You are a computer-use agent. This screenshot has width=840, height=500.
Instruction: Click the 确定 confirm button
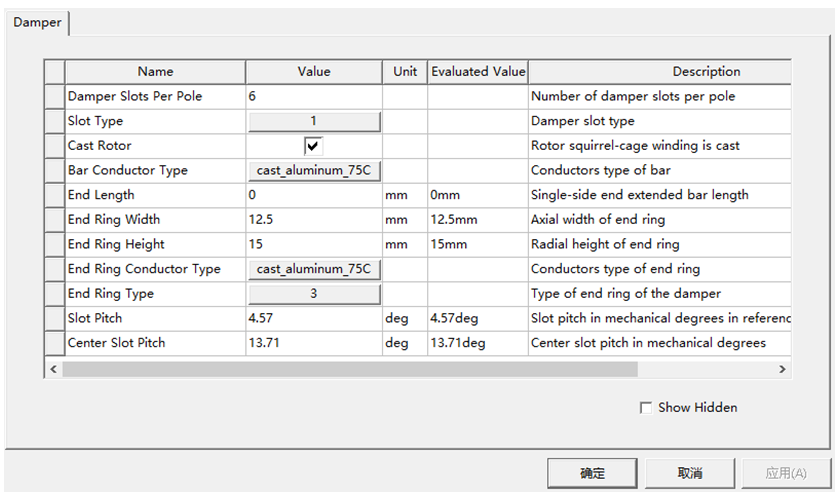pos(592,473)
